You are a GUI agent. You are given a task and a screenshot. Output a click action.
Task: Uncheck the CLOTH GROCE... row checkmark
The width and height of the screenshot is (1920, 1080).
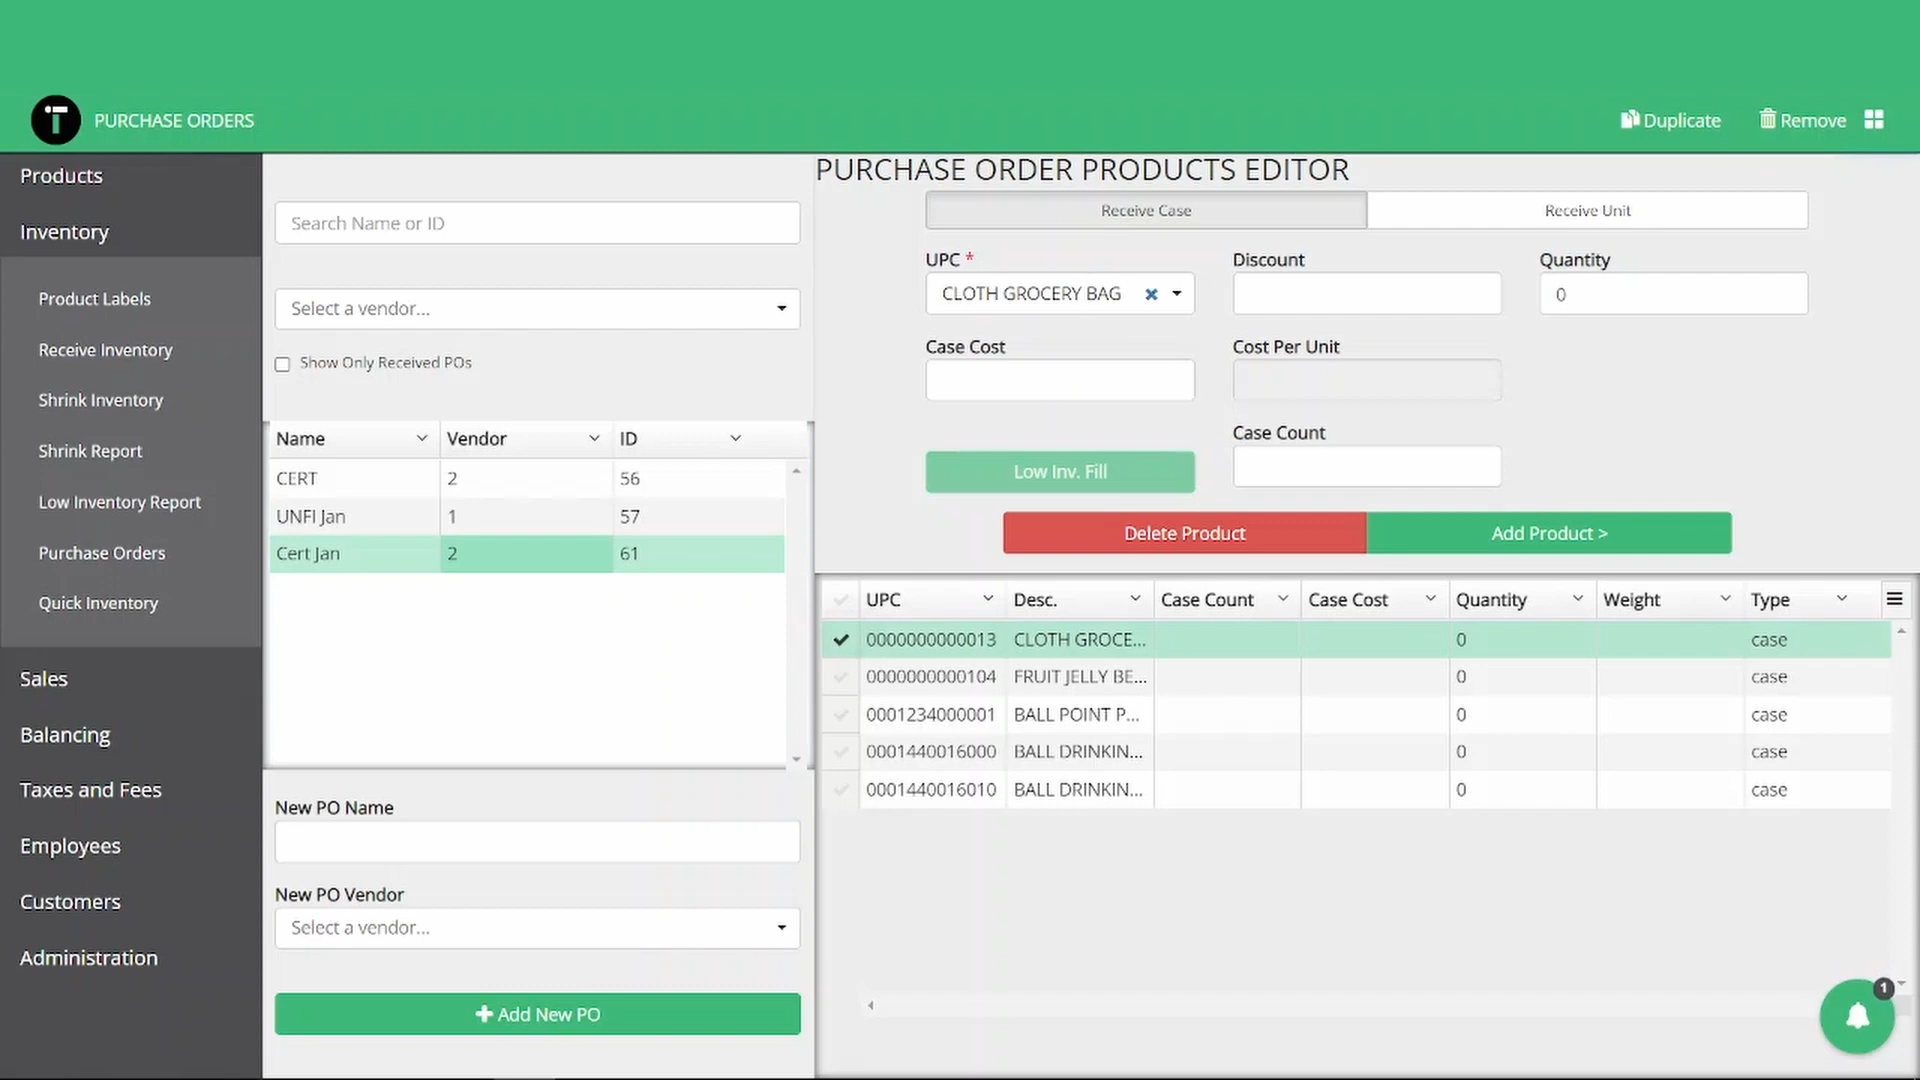841,640
